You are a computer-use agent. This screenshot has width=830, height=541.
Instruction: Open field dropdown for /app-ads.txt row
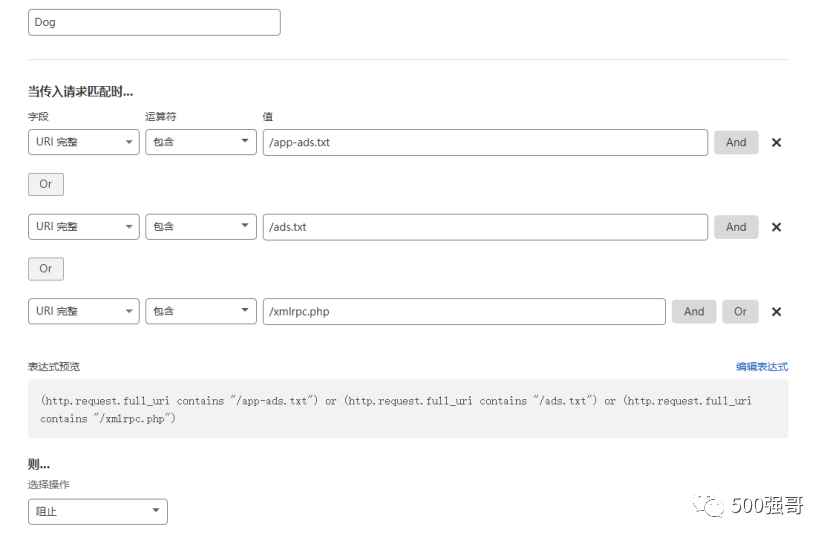(84, 142)
